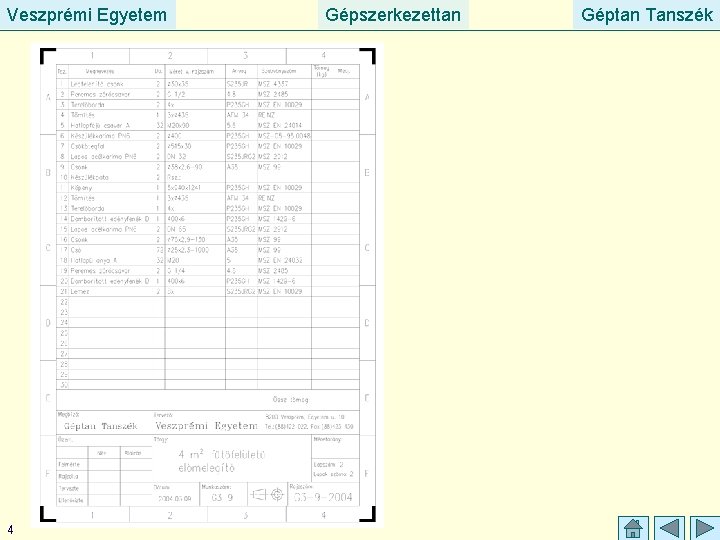The width and height of the screenshot is (720, 540).
Task: Click the Csőkötegfal part name
Action: [87, 146]
